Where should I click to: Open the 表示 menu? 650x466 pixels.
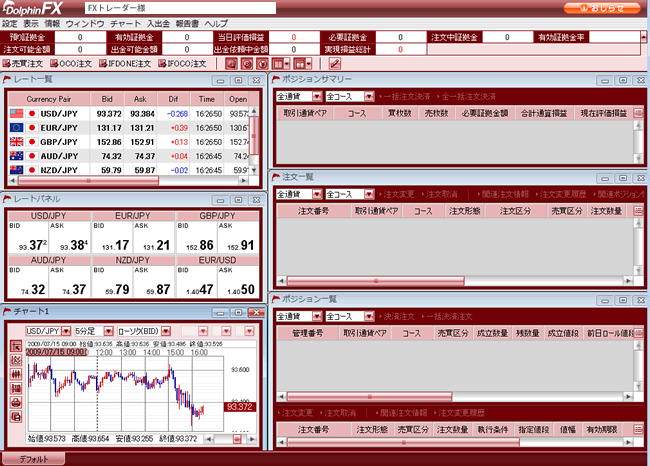tap(31, 24)
